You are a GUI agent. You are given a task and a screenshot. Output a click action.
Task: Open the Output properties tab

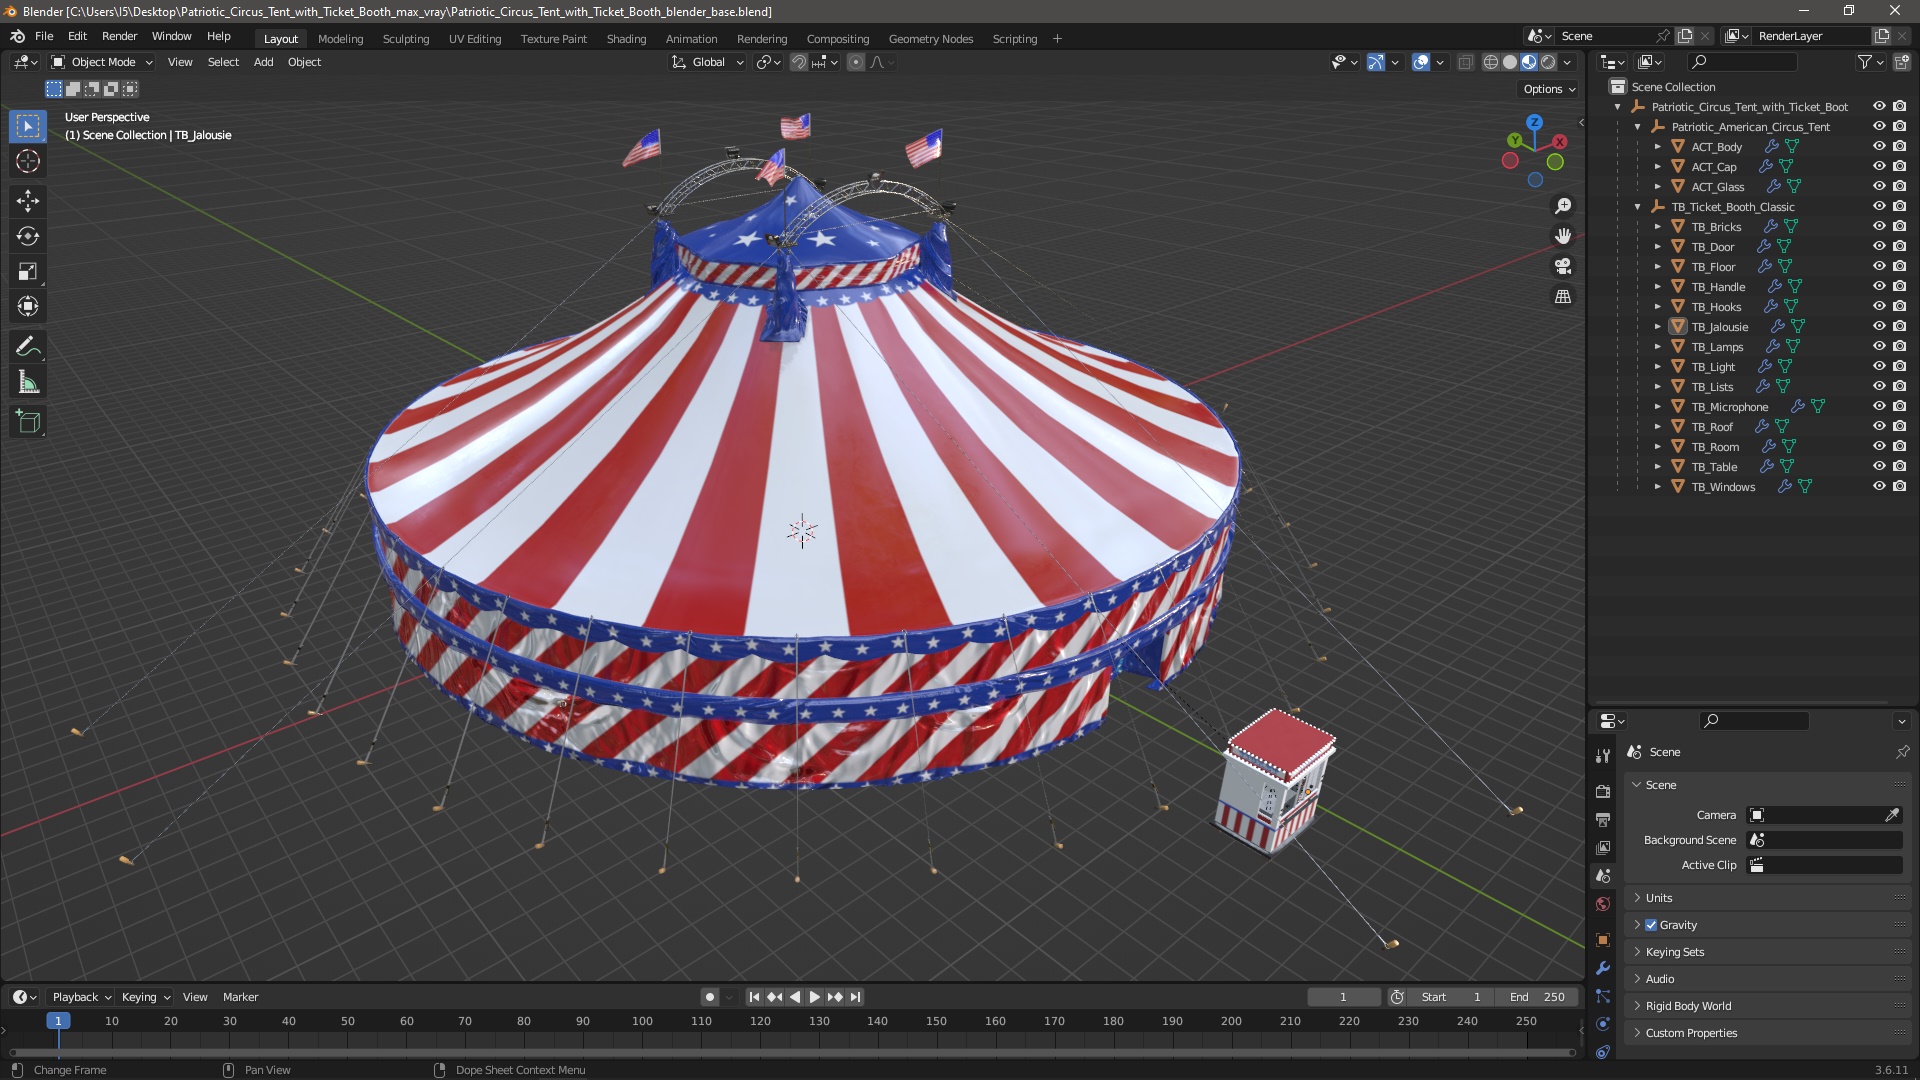point(1603,819)
